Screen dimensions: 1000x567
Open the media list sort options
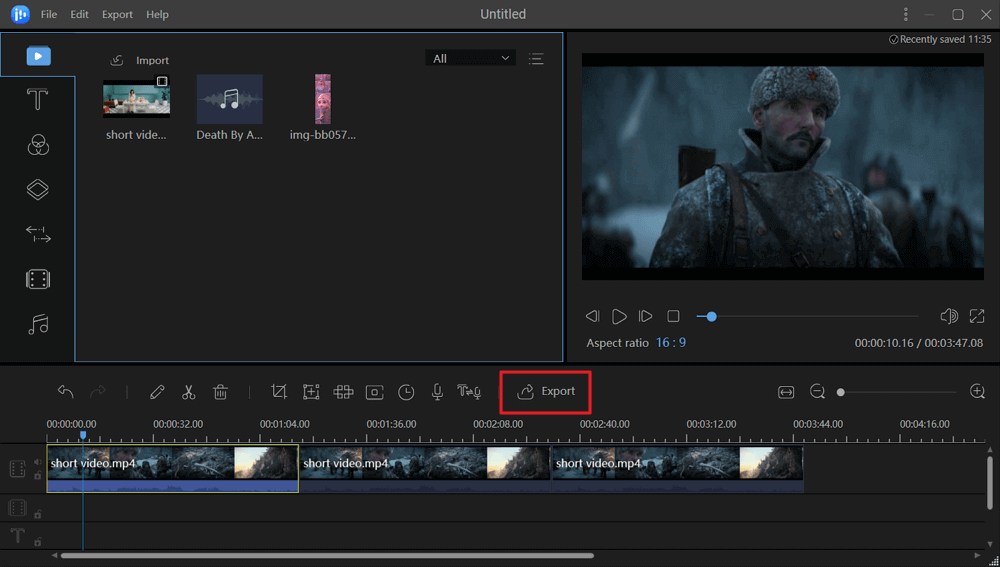coord(536,59)
